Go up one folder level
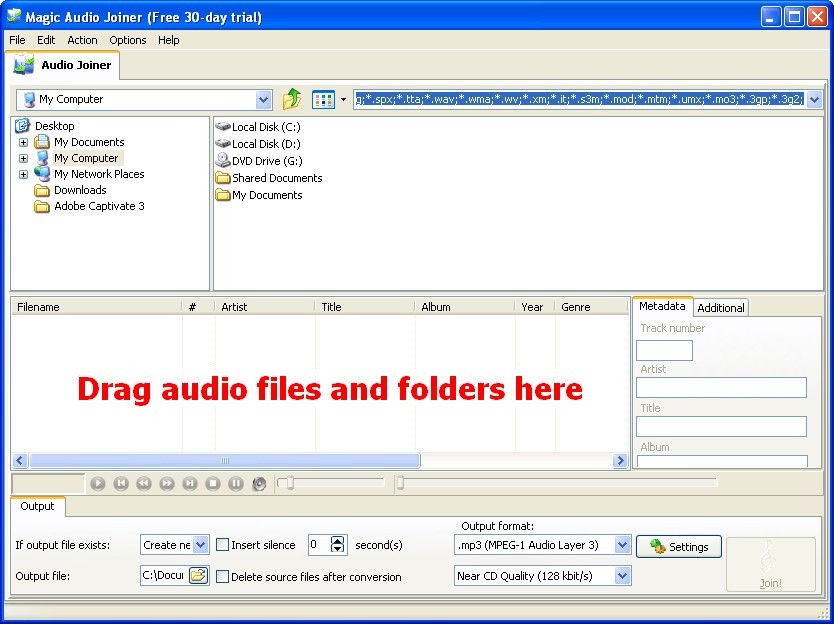 [x=291, y=99]
